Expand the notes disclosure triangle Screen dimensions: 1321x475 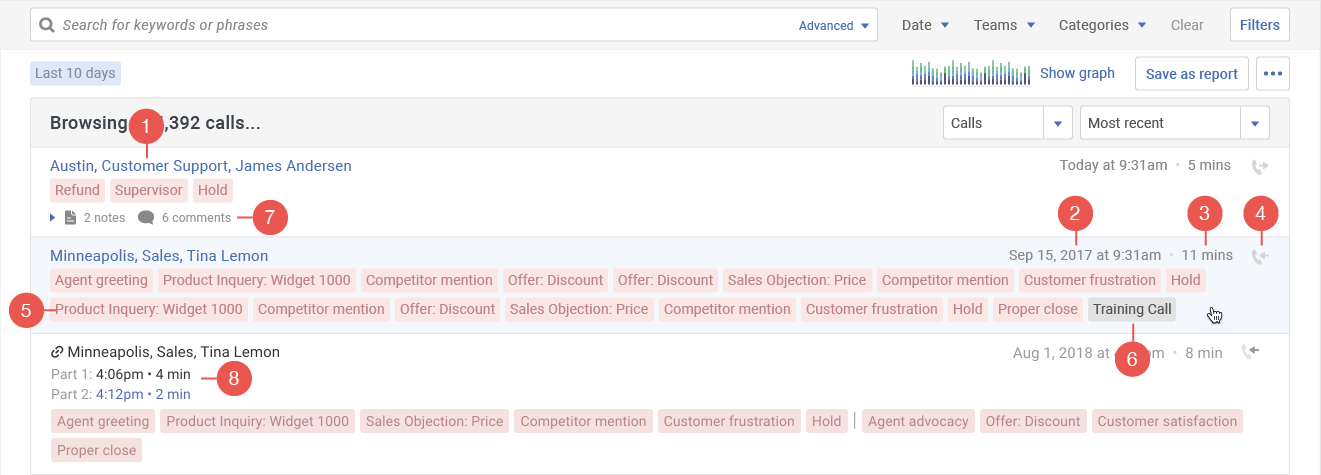tap(53, 218)
